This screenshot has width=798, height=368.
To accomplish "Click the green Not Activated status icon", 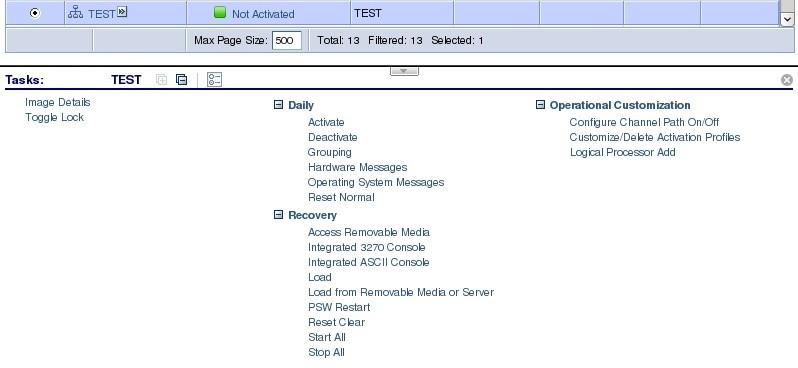I will tap(220, 13).
